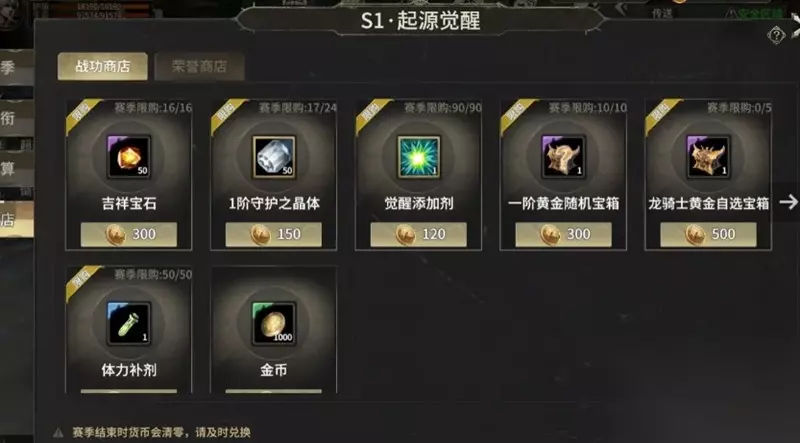Image resolution: width=800 pixels, height=443 pixels.
Task: Select the 金币 gold coin icon
Action: coord(274,324)
